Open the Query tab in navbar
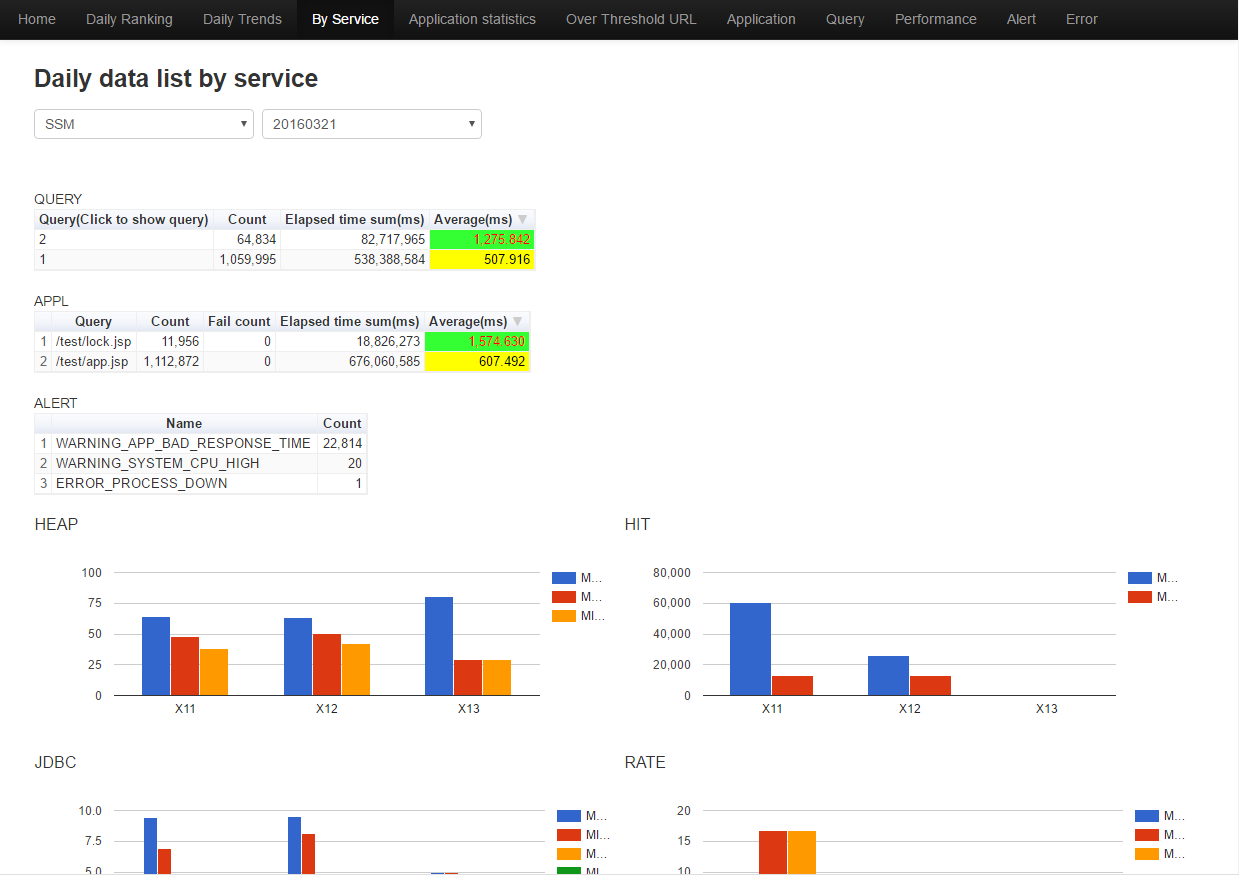The width and height of the screenshot is (1239, 875). click(845, 19)
